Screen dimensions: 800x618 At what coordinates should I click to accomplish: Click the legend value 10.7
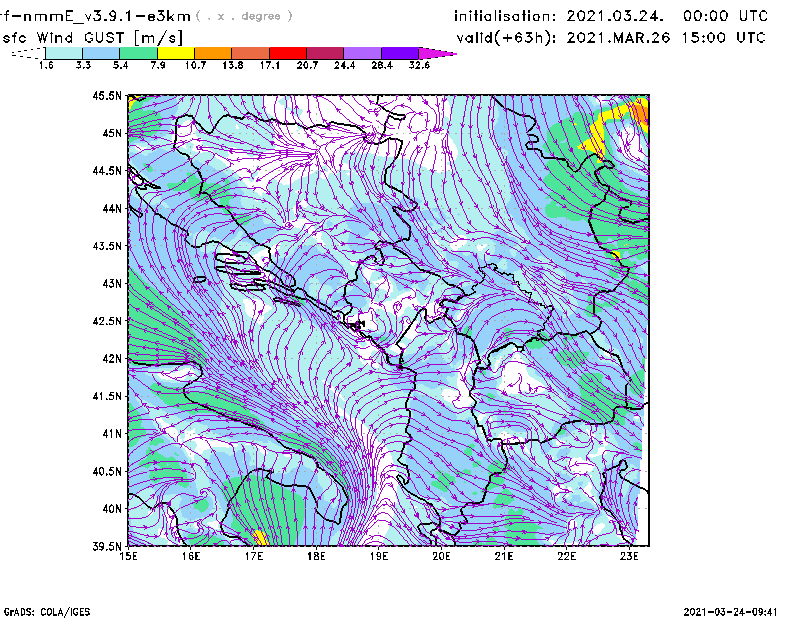[195, 65]
